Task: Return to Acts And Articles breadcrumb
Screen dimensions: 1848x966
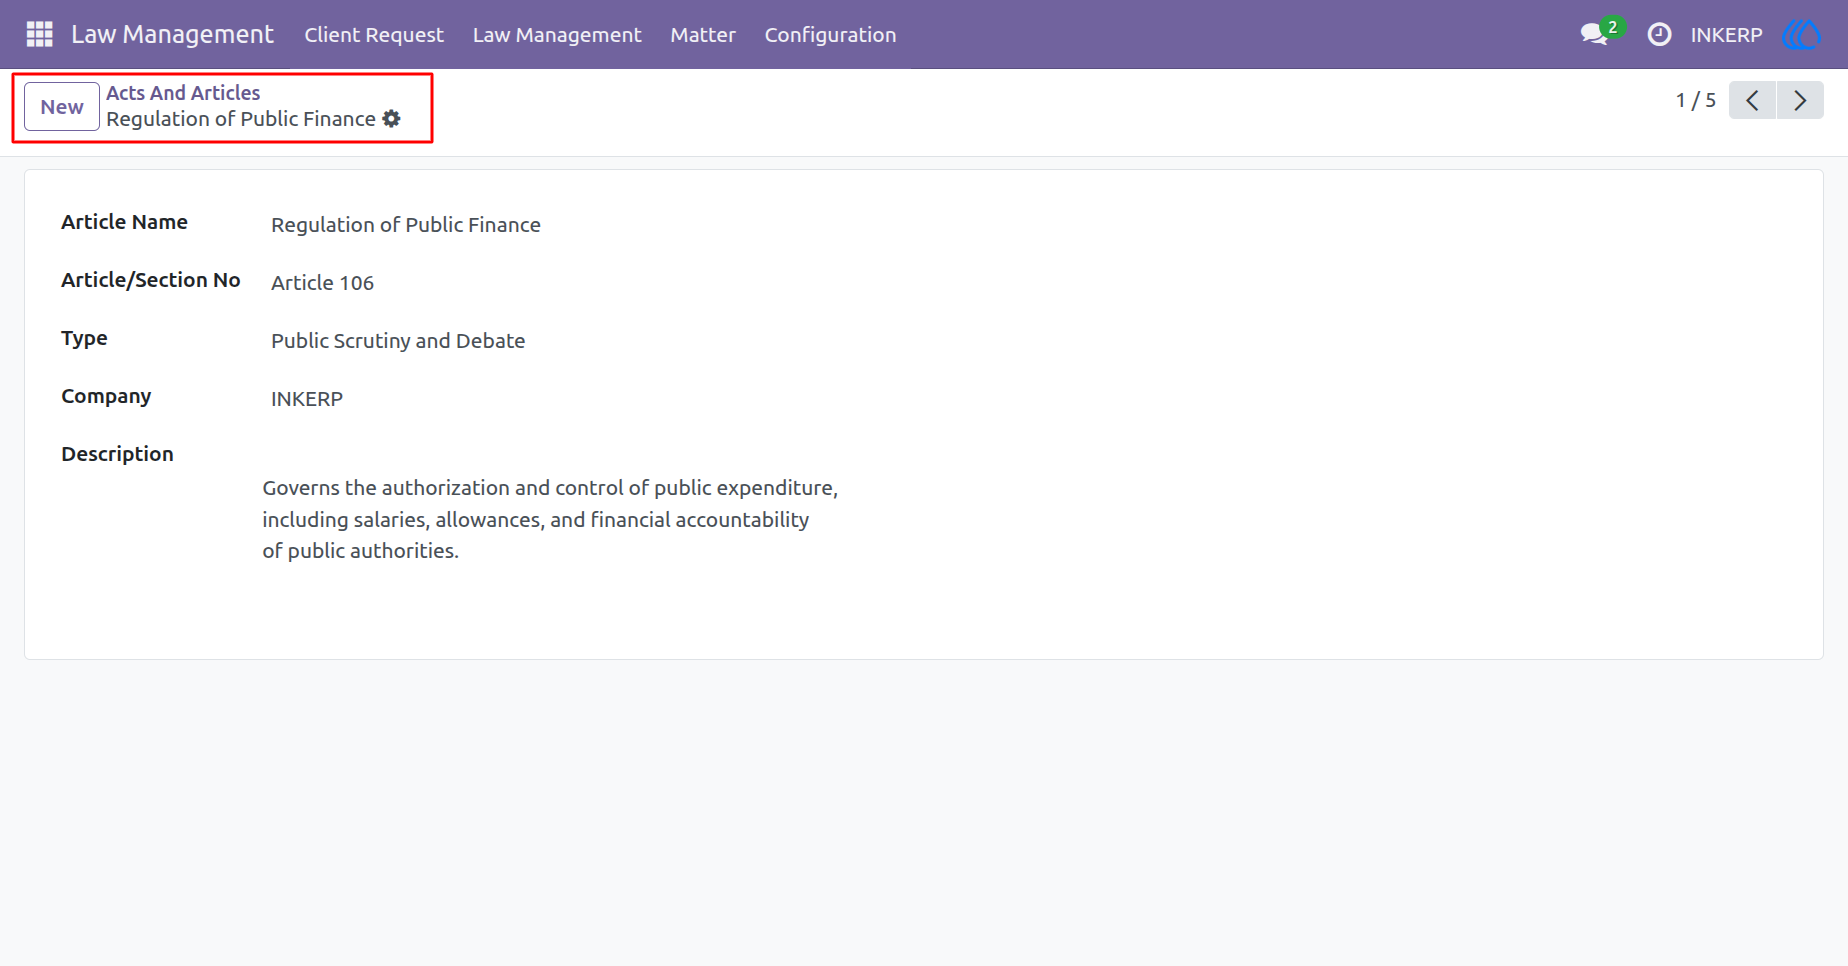Action: (x=183, y=93)
